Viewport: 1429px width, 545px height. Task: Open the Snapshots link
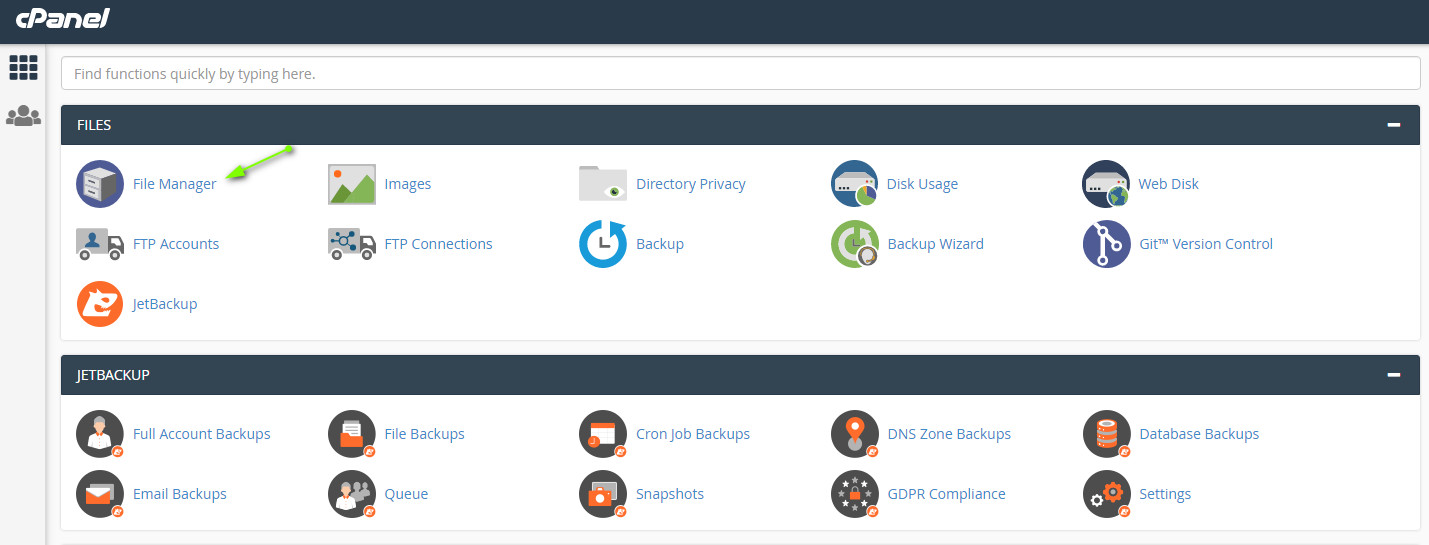(670, 494)
